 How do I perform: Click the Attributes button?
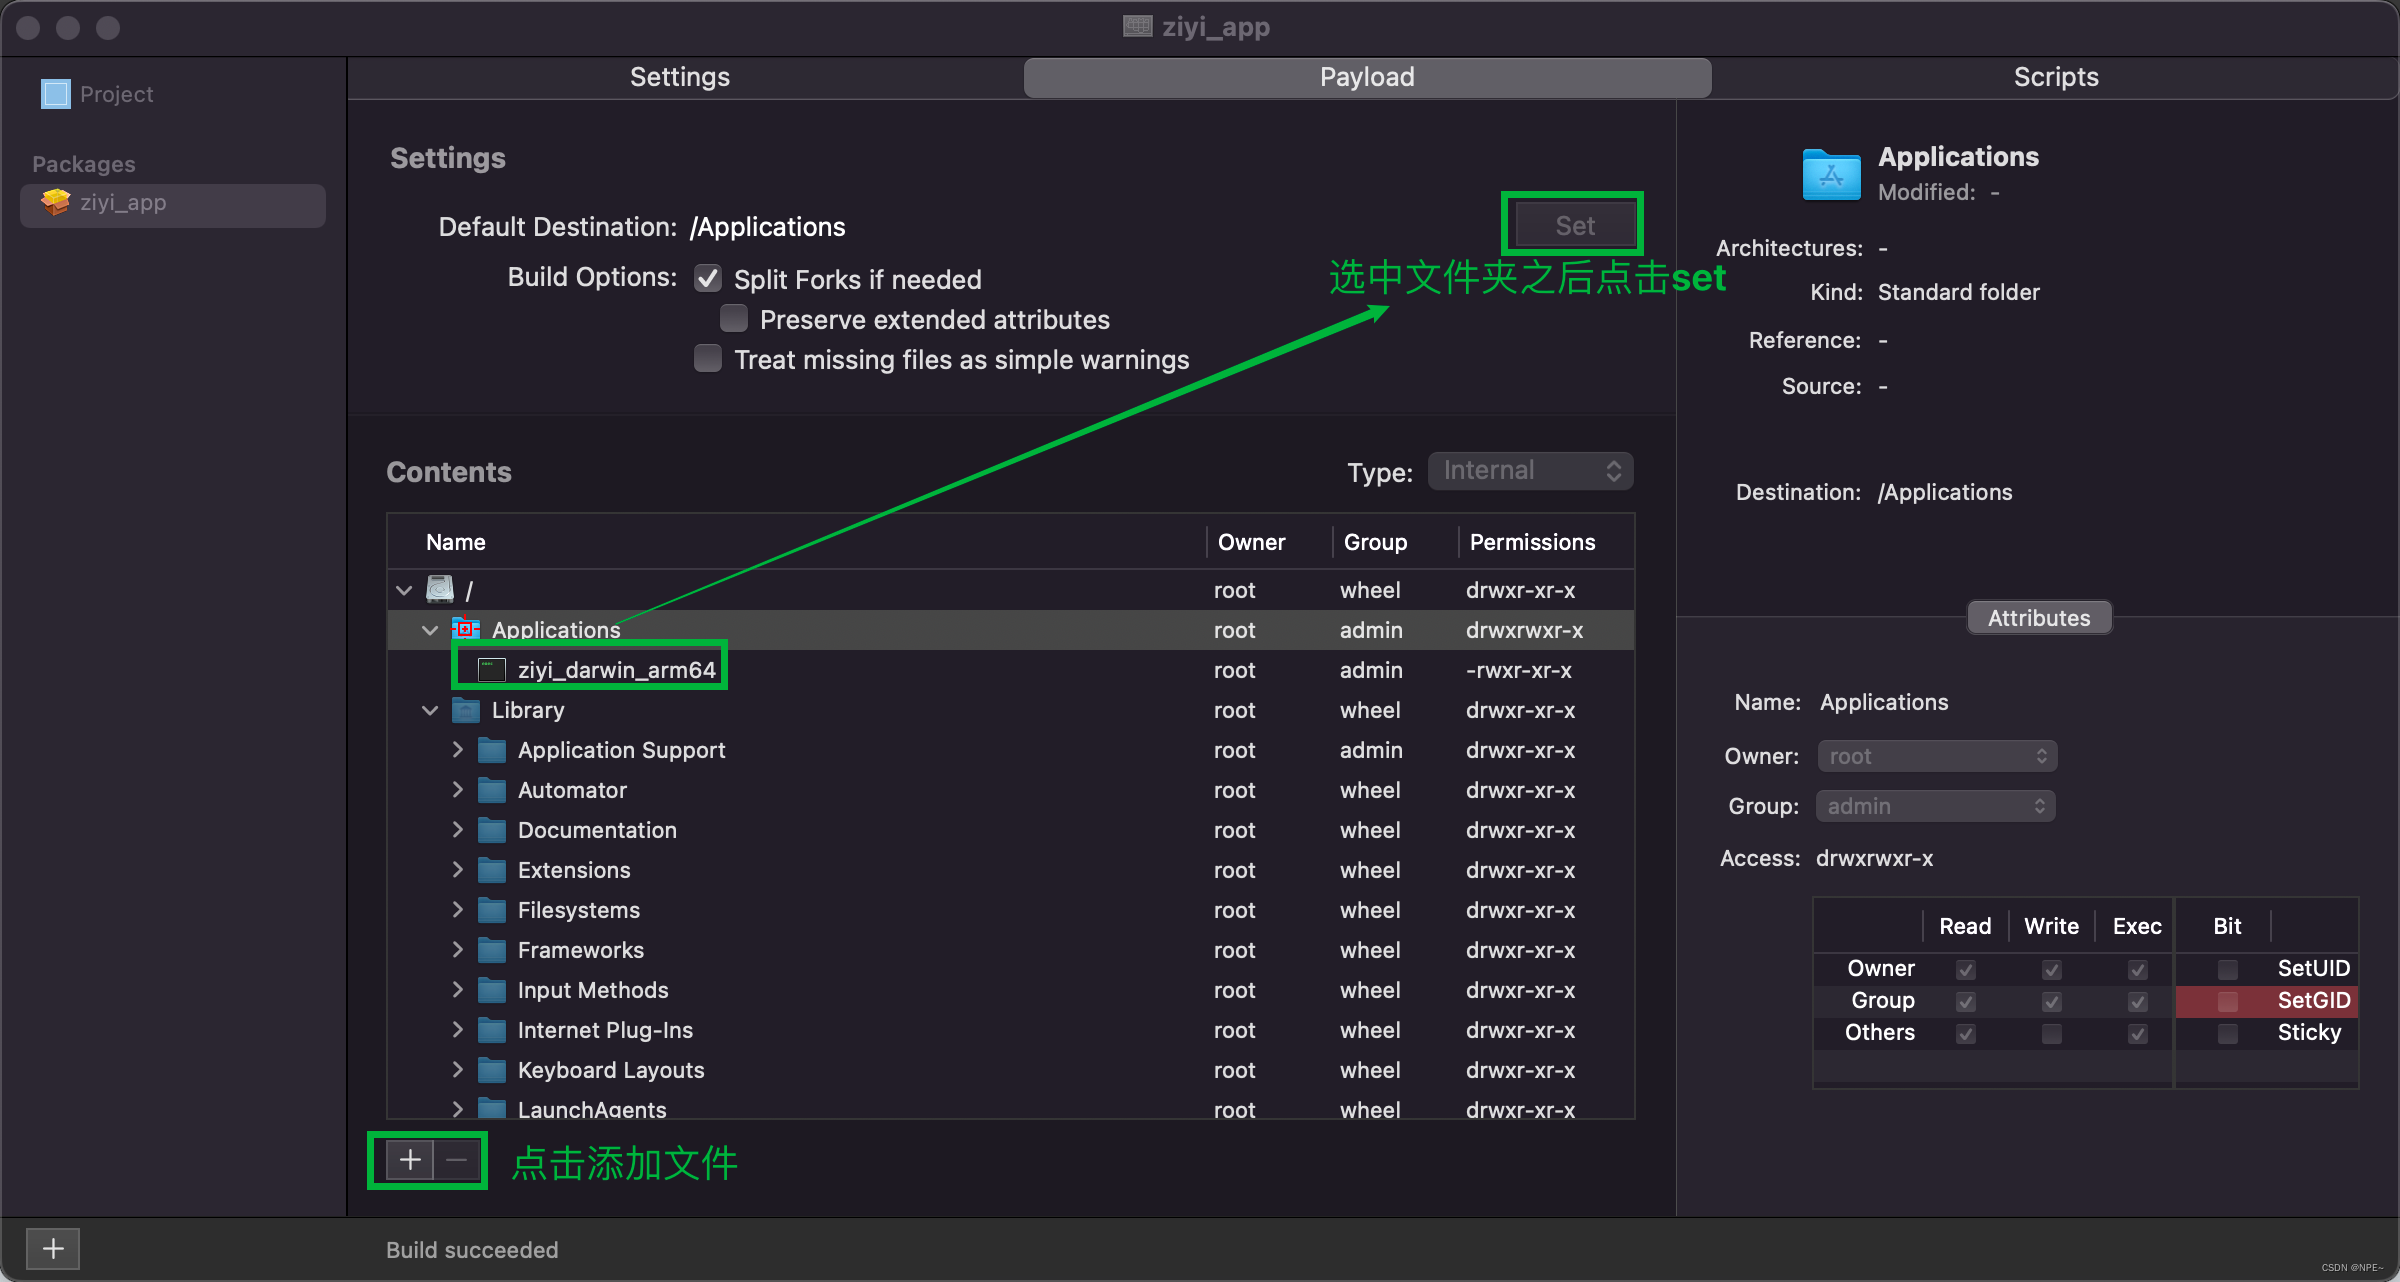pyautogui.click(x=2038, y=618)
